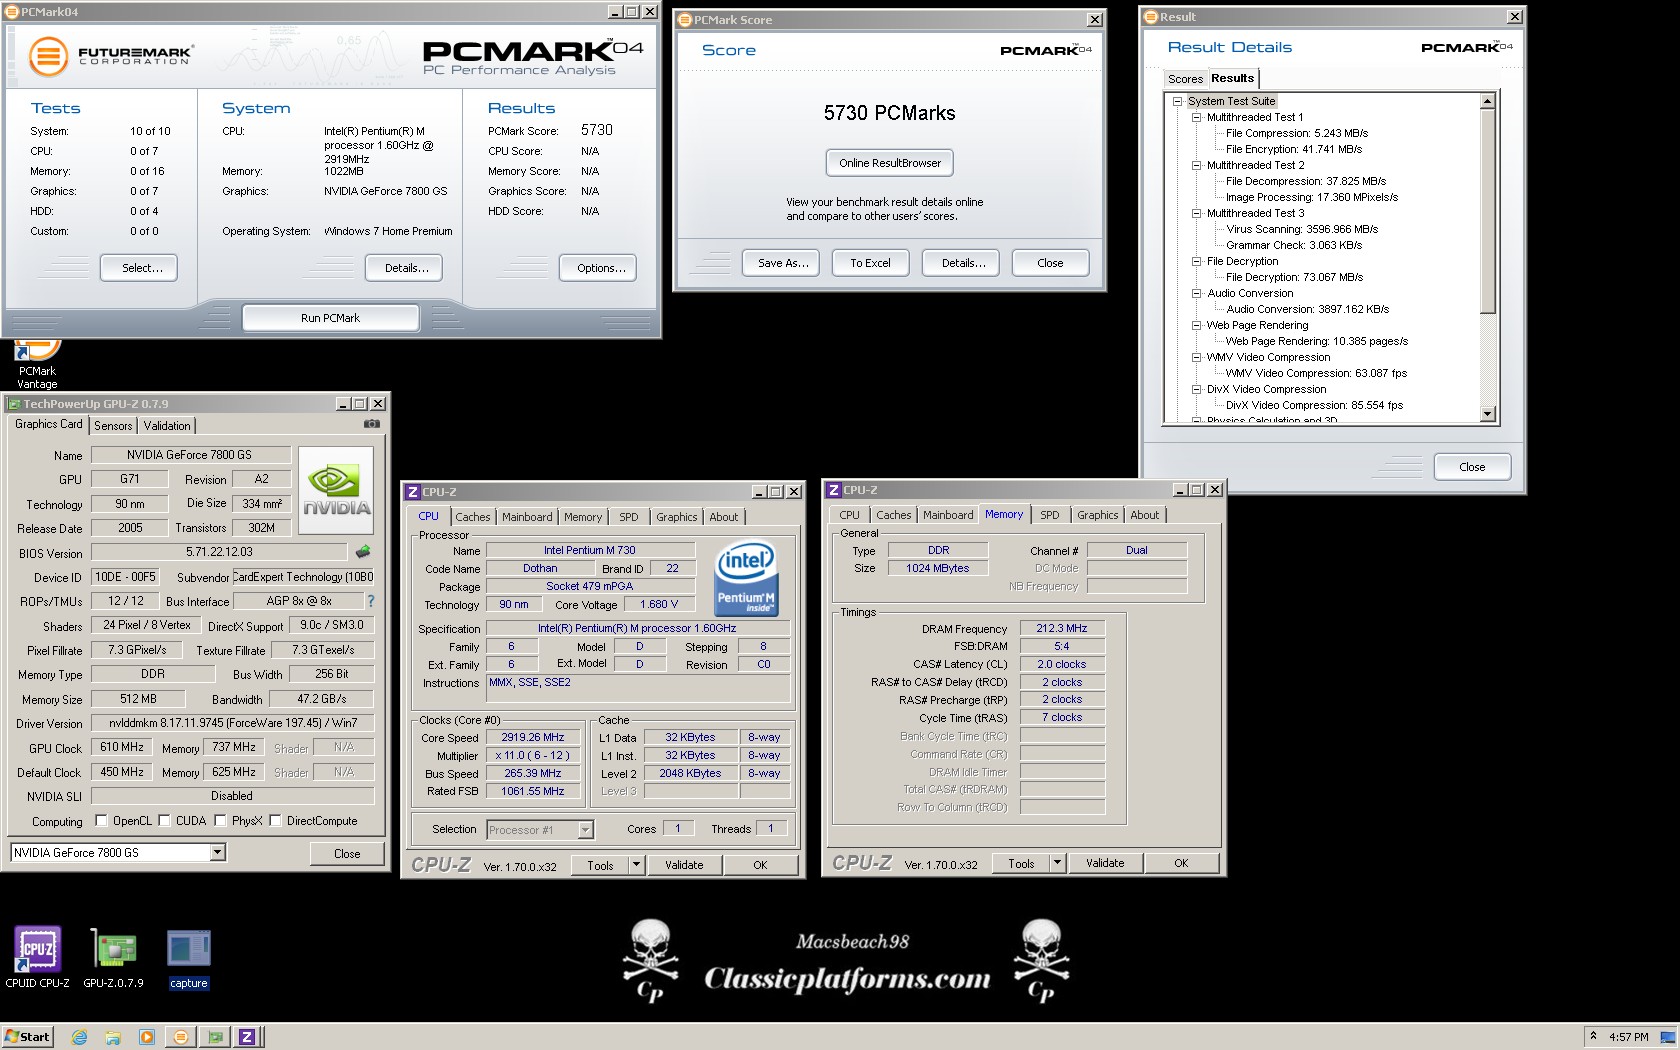Click Select... button under Tests

point(139,268)
